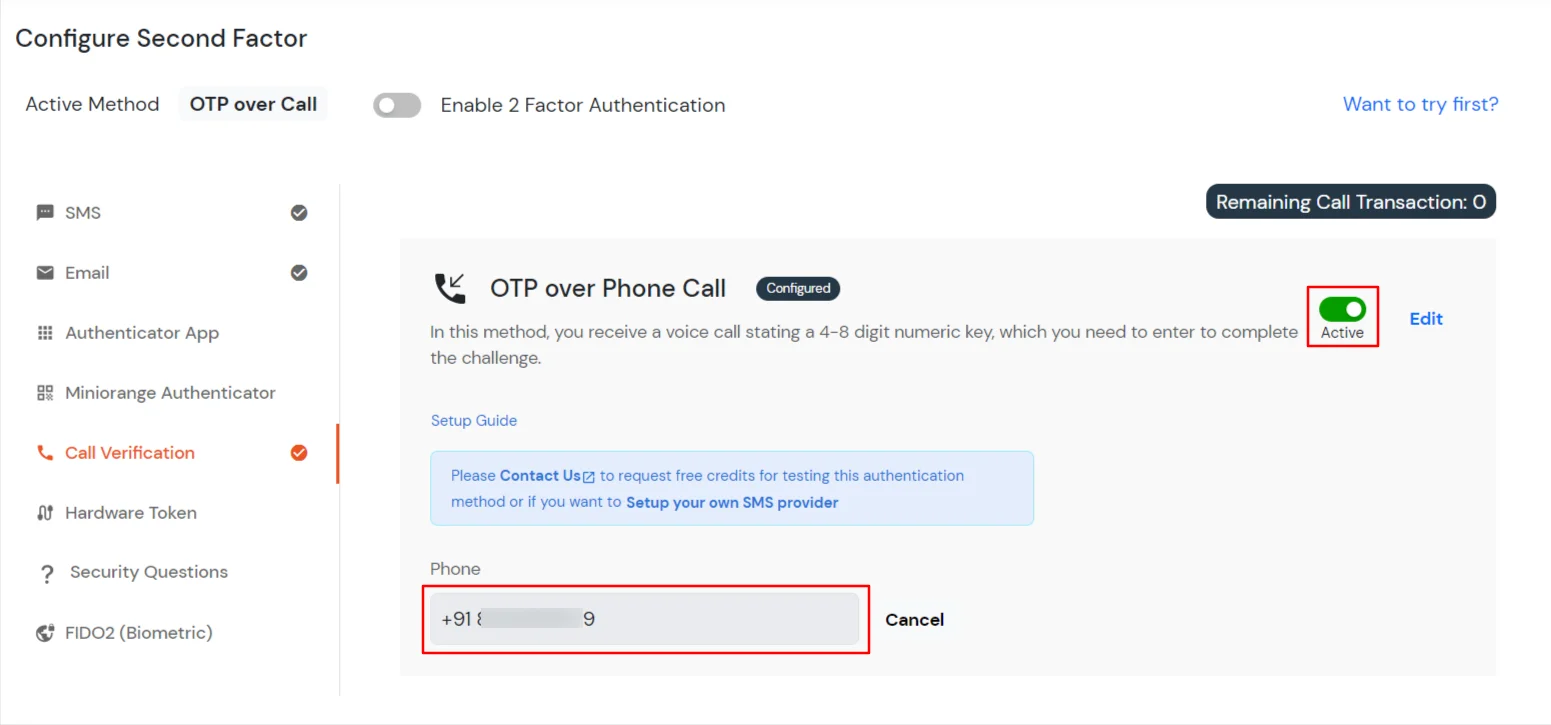
Task: Click the Call Verification phone icon
Action: point(44,452)
